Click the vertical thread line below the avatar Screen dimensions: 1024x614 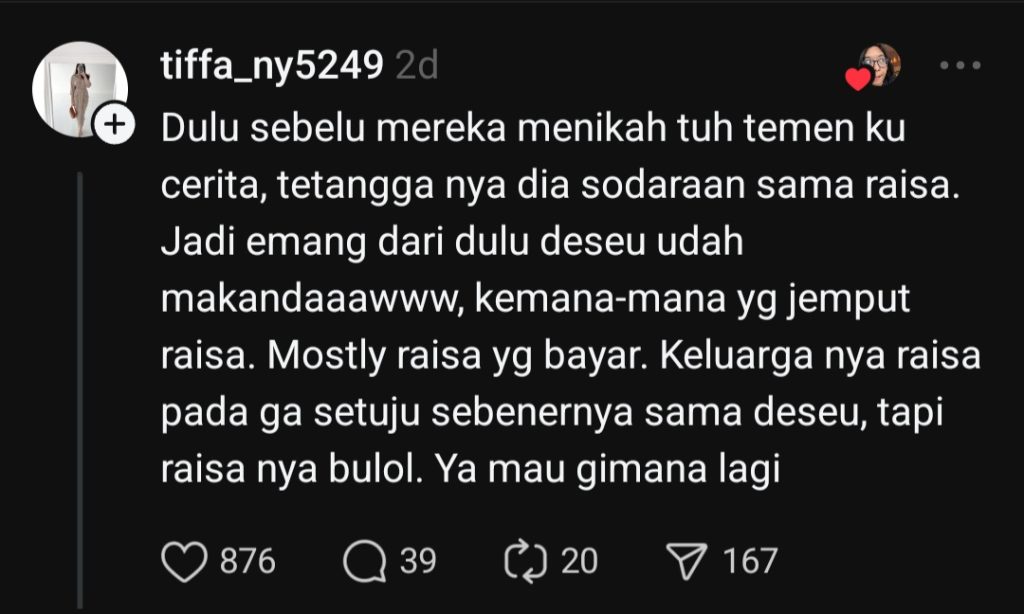click(80, 391)
